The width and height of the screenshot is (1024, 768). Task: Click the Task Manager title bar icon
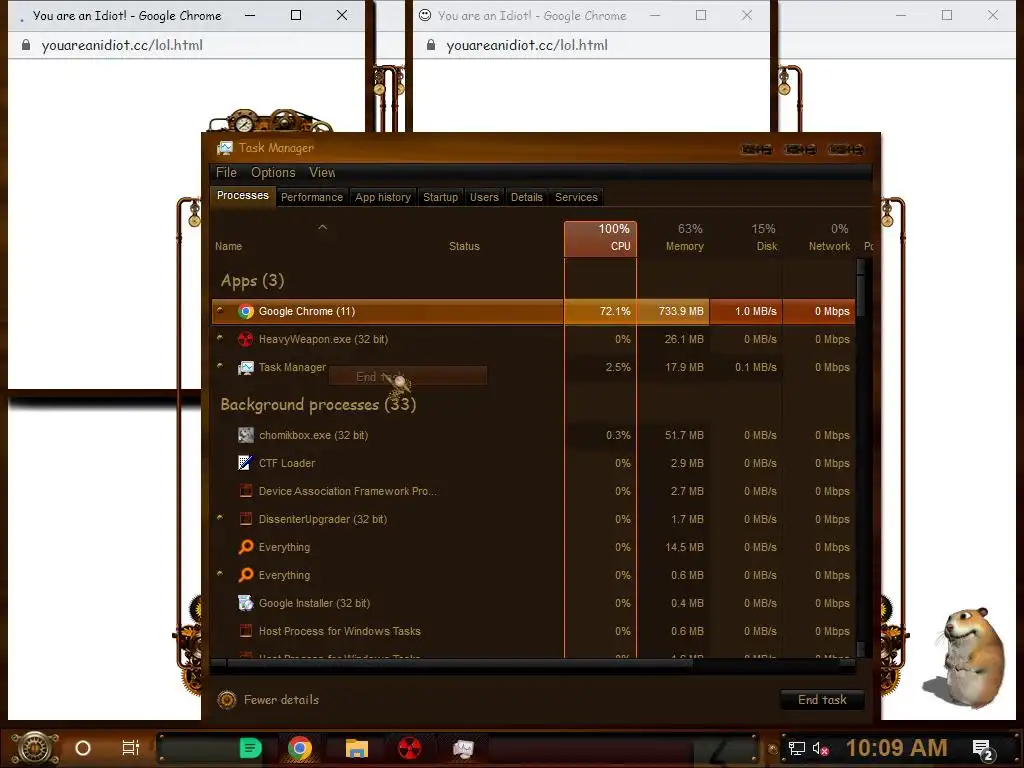coord(225,148)
